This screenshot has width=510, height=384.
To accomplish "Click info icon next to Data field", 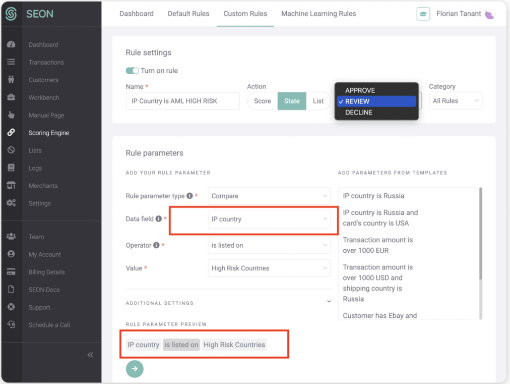I will pos(159,219).
